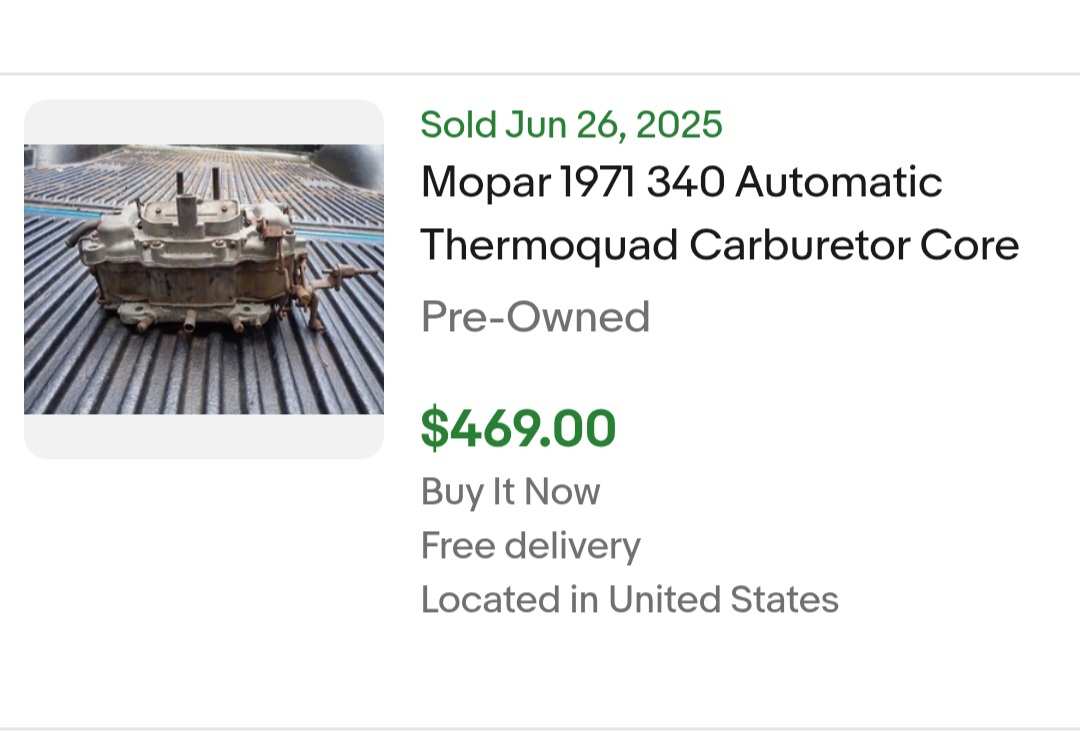Image resolution: width=1080 pixels, height=732 pixels.
Task: Click the word "Carburetor" in the title
Action: [x=799, y=245]
